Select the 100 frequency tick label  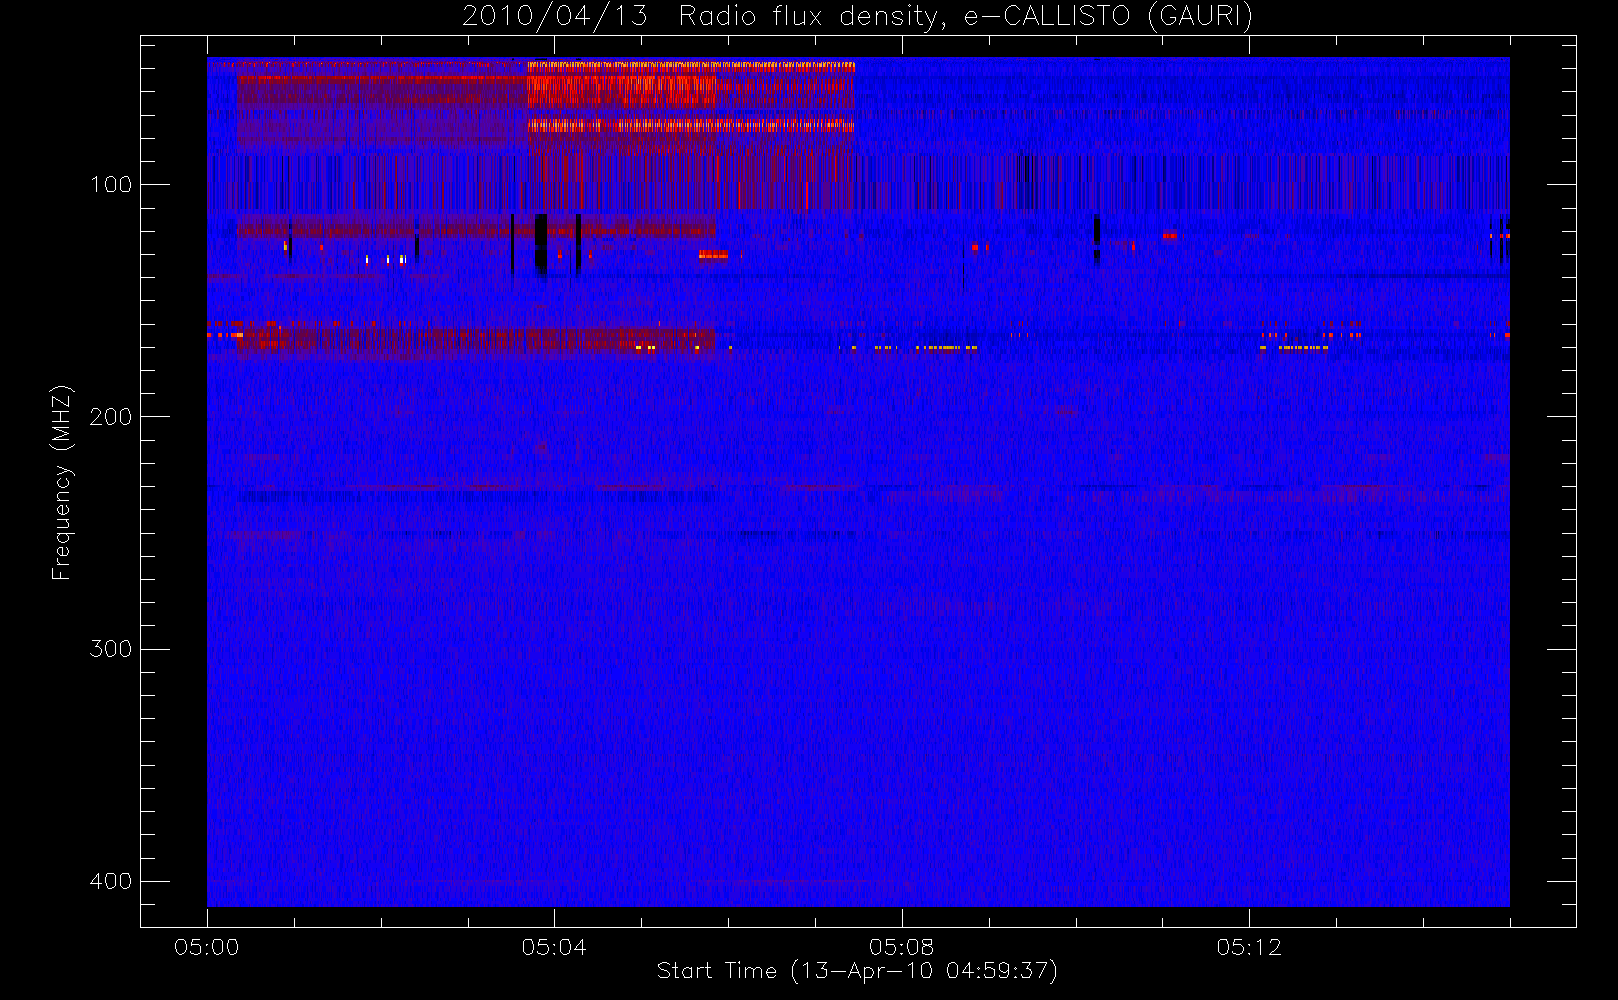[x=111, y=185]
